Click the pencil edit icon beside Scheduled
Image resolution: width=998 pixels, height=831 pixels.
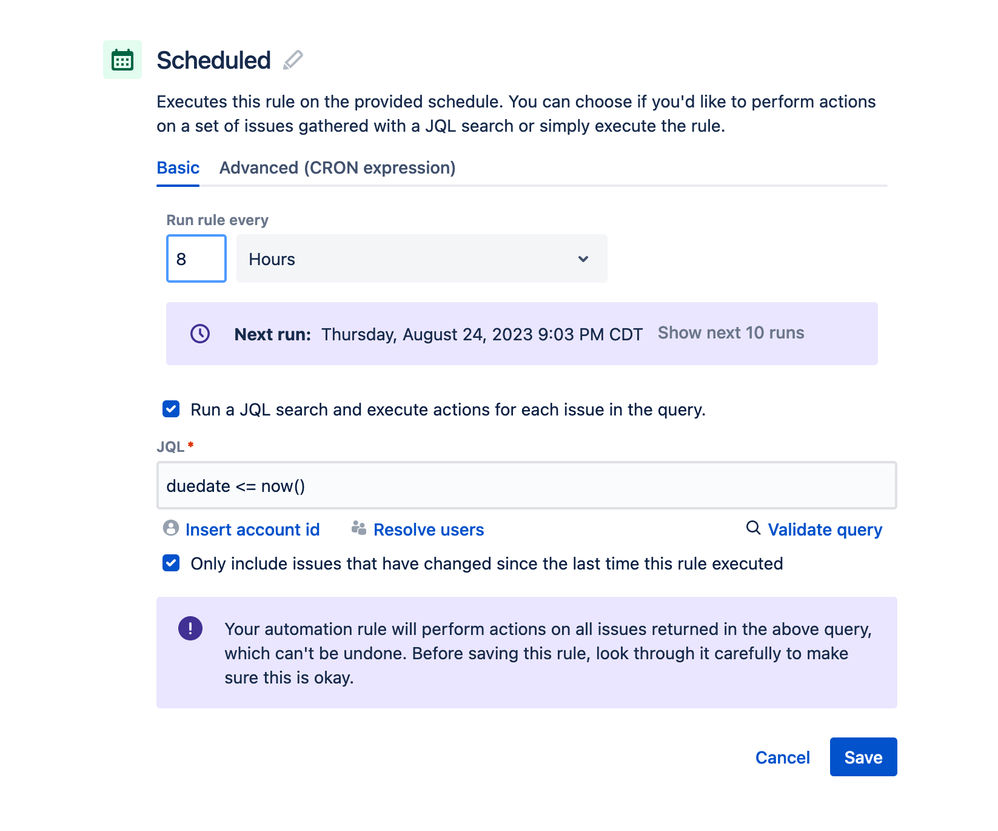click(293, 60)
